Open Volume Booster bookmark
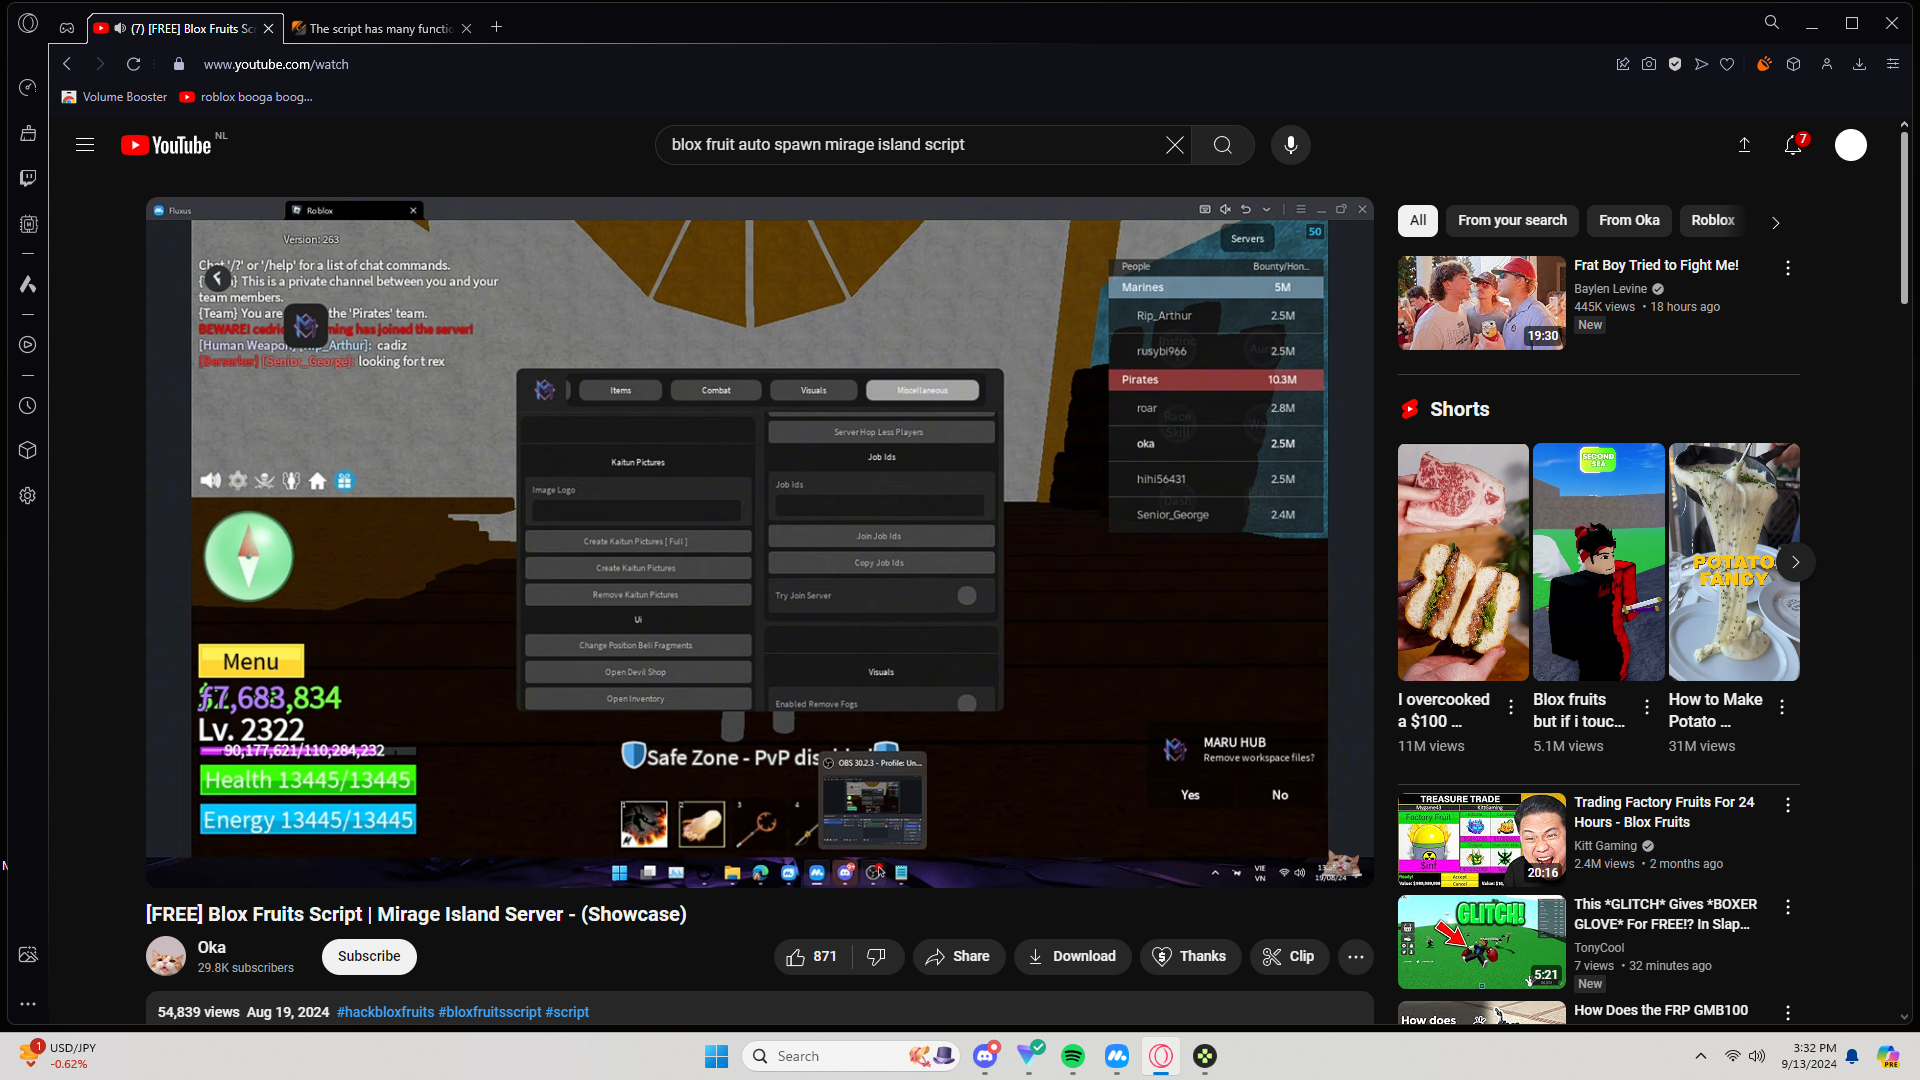 (114, 97)
